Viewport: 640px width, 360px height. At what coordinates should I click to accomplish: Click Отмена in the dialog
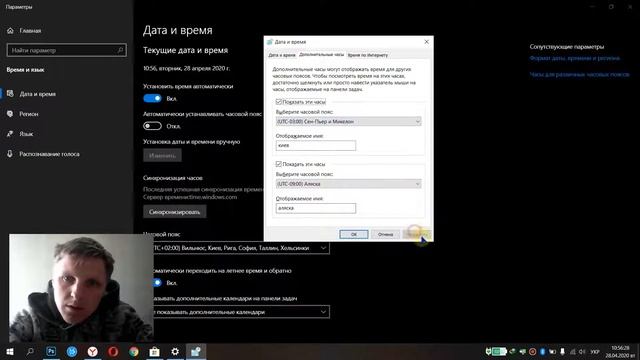coord(385,234)
